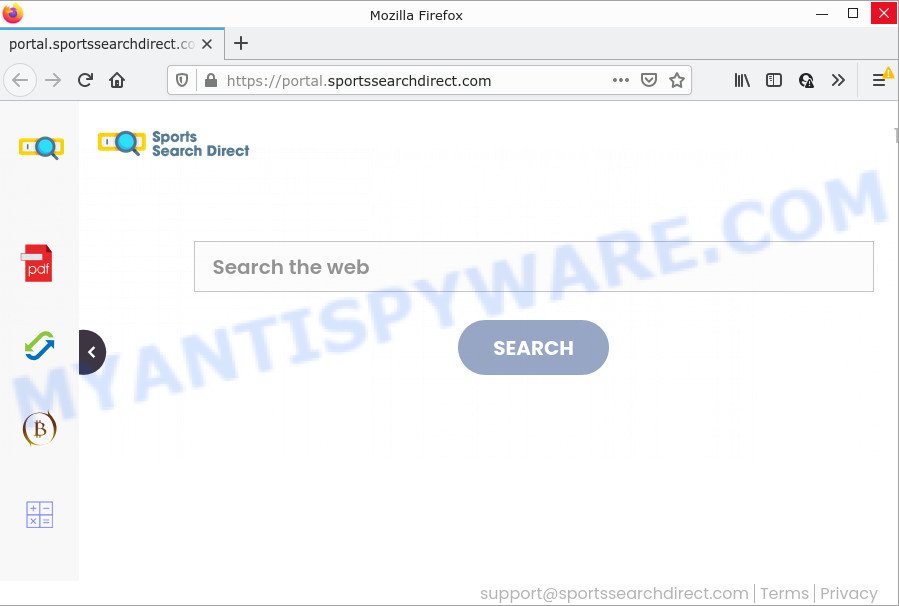Open the PDF tool in sidebar
Viewport: 899px width, 606px height.
click(38, 263)
